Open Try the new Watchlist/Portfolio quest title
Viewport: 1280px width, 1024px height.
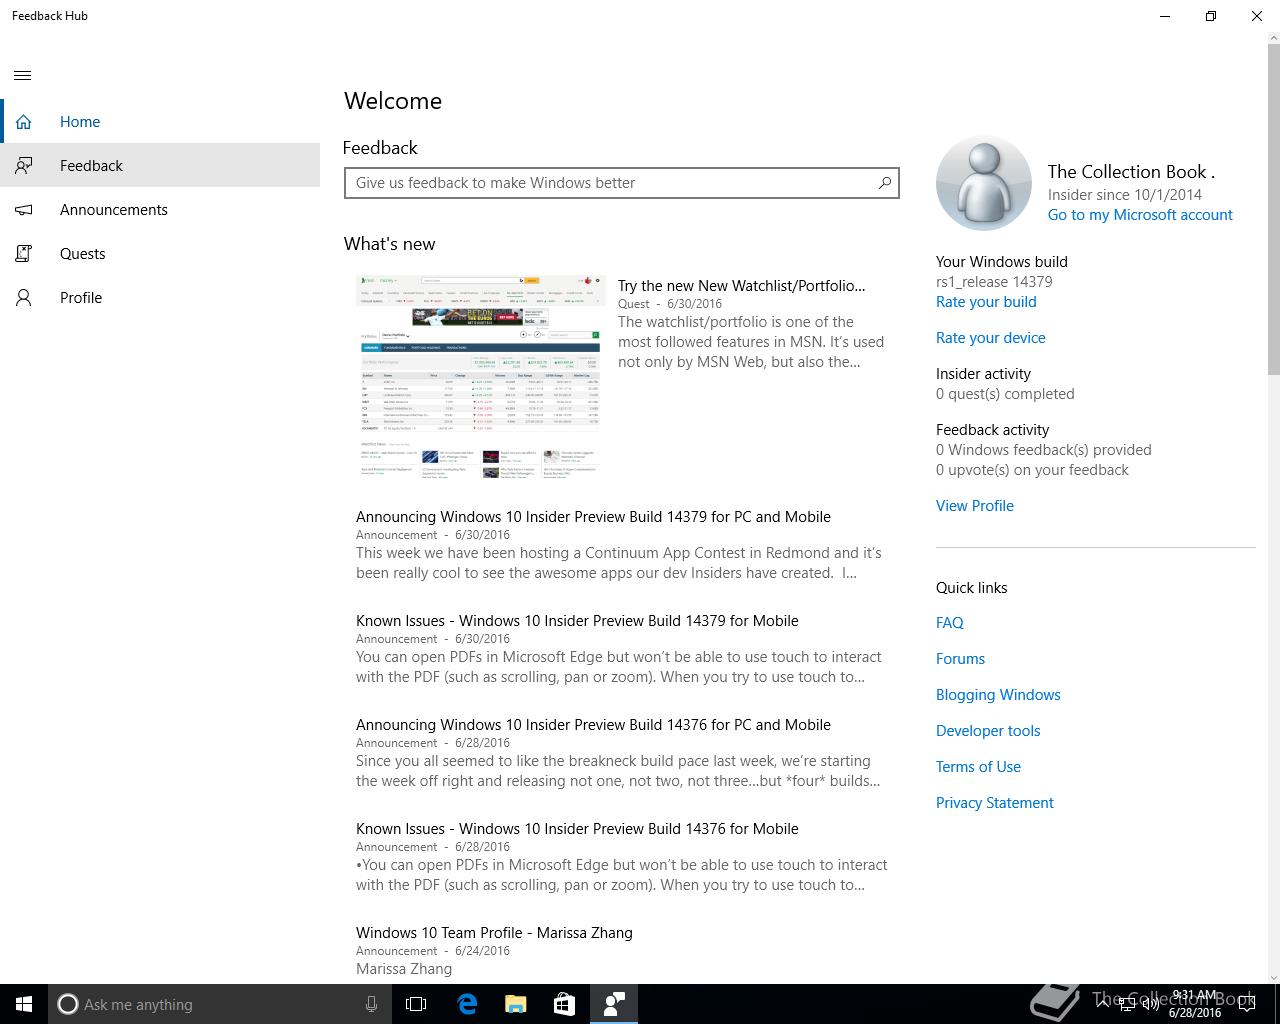point(742,286)
